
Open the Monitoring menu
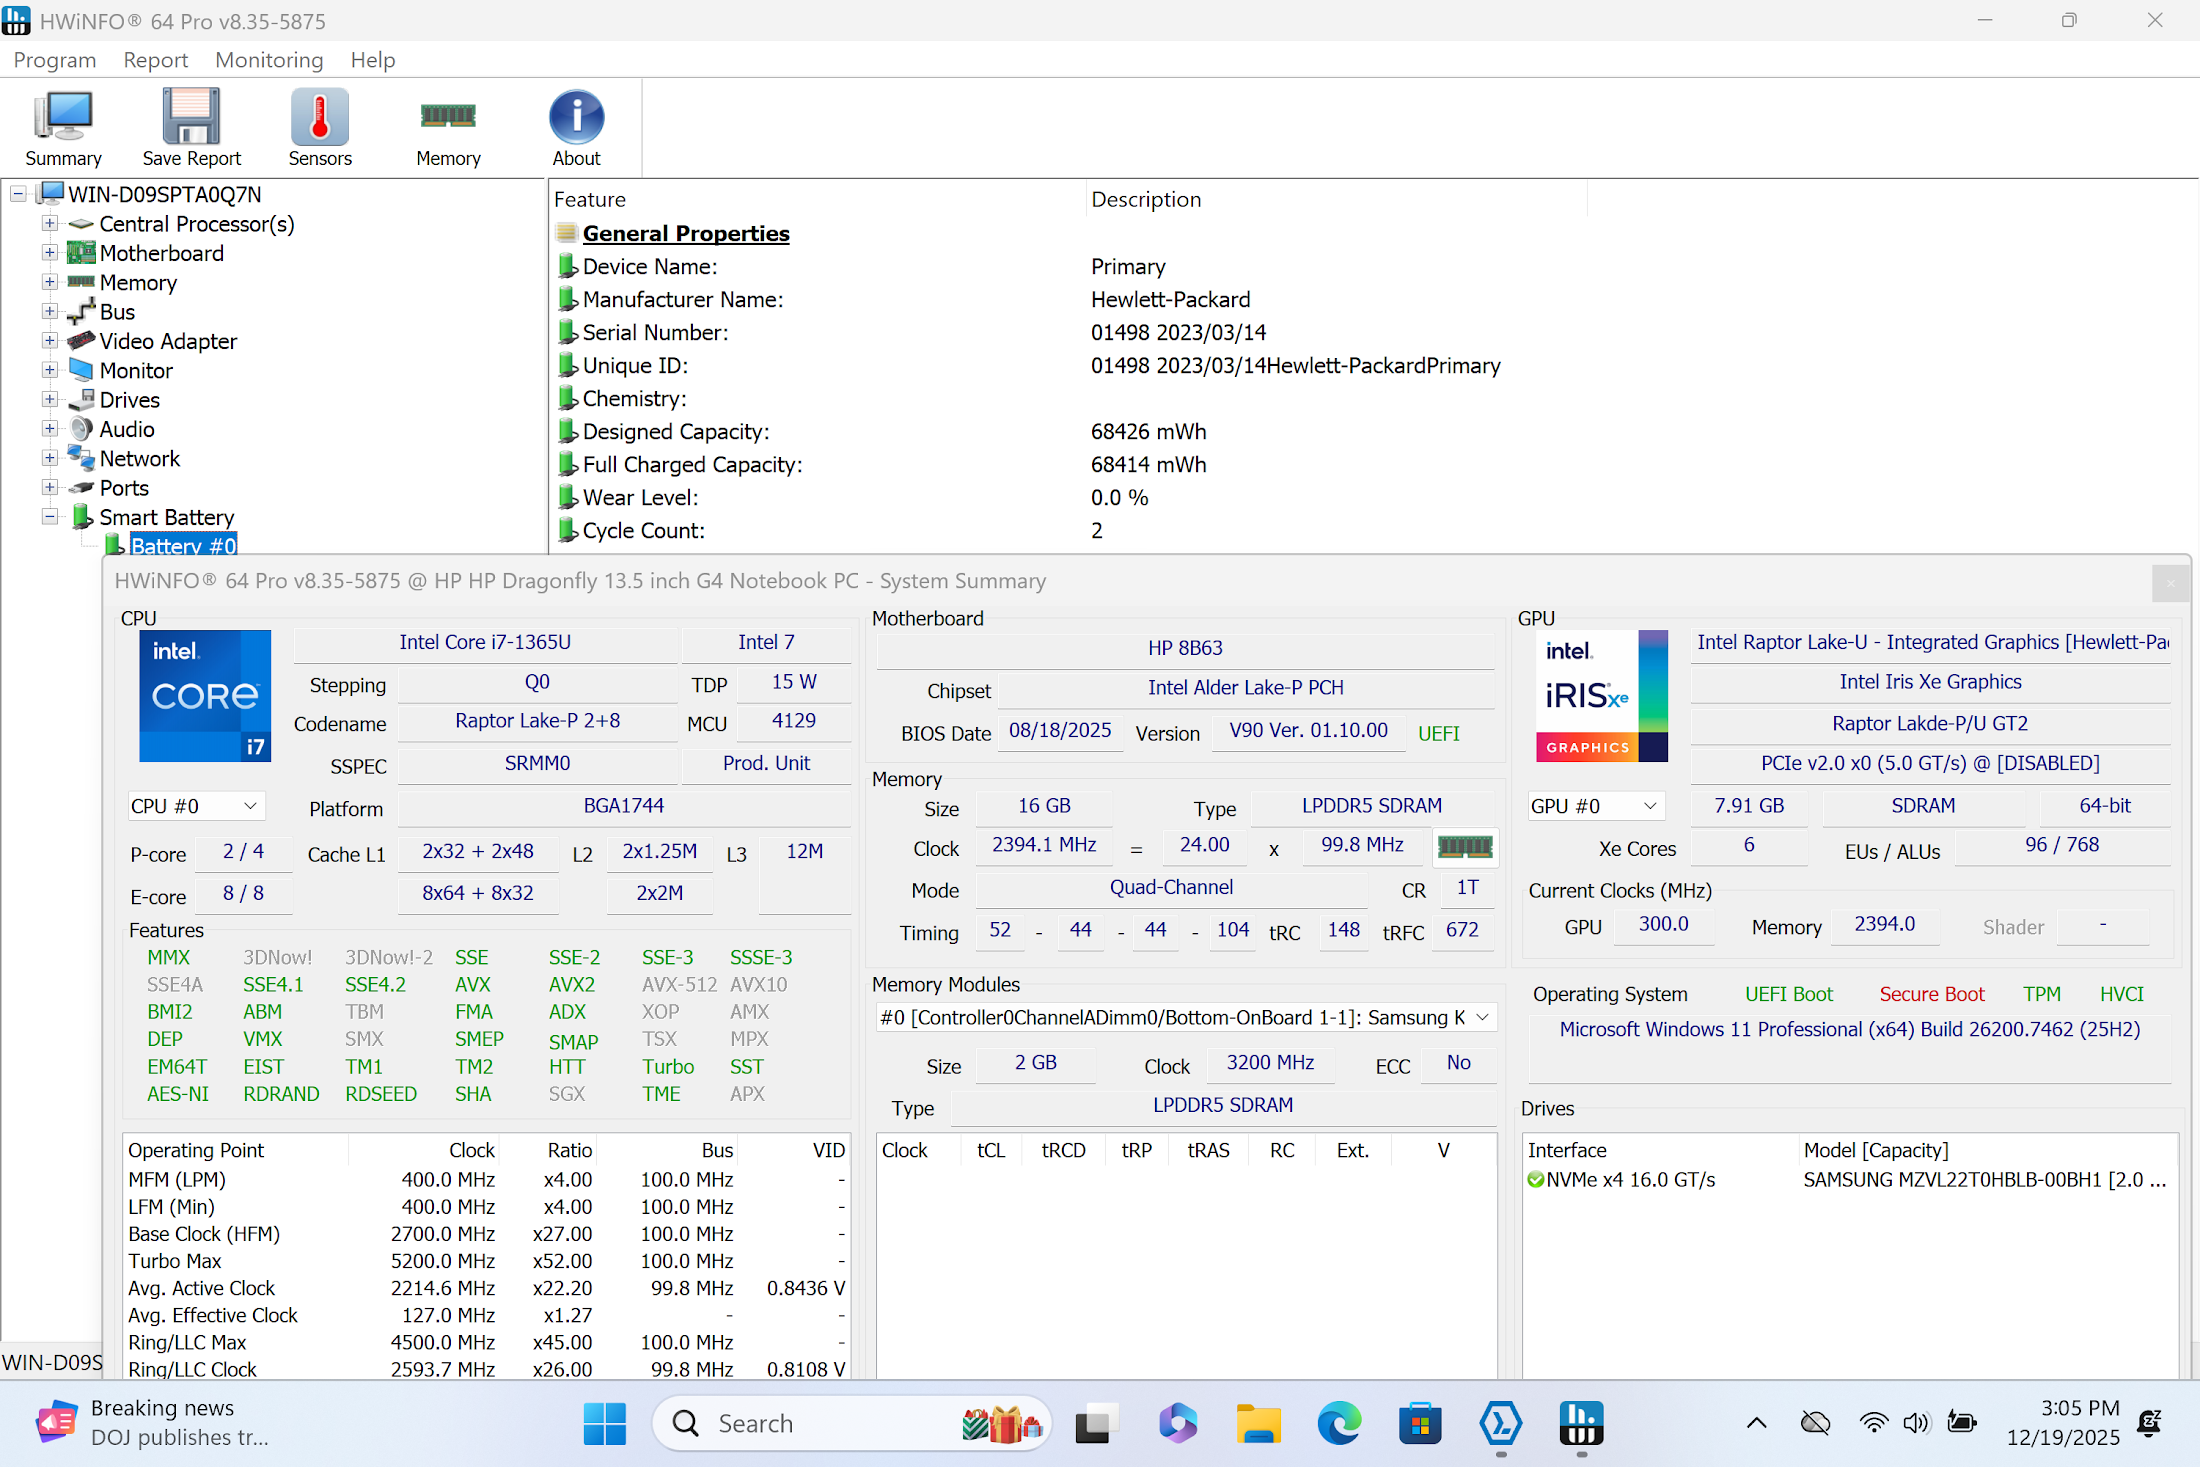pos(269,60)
